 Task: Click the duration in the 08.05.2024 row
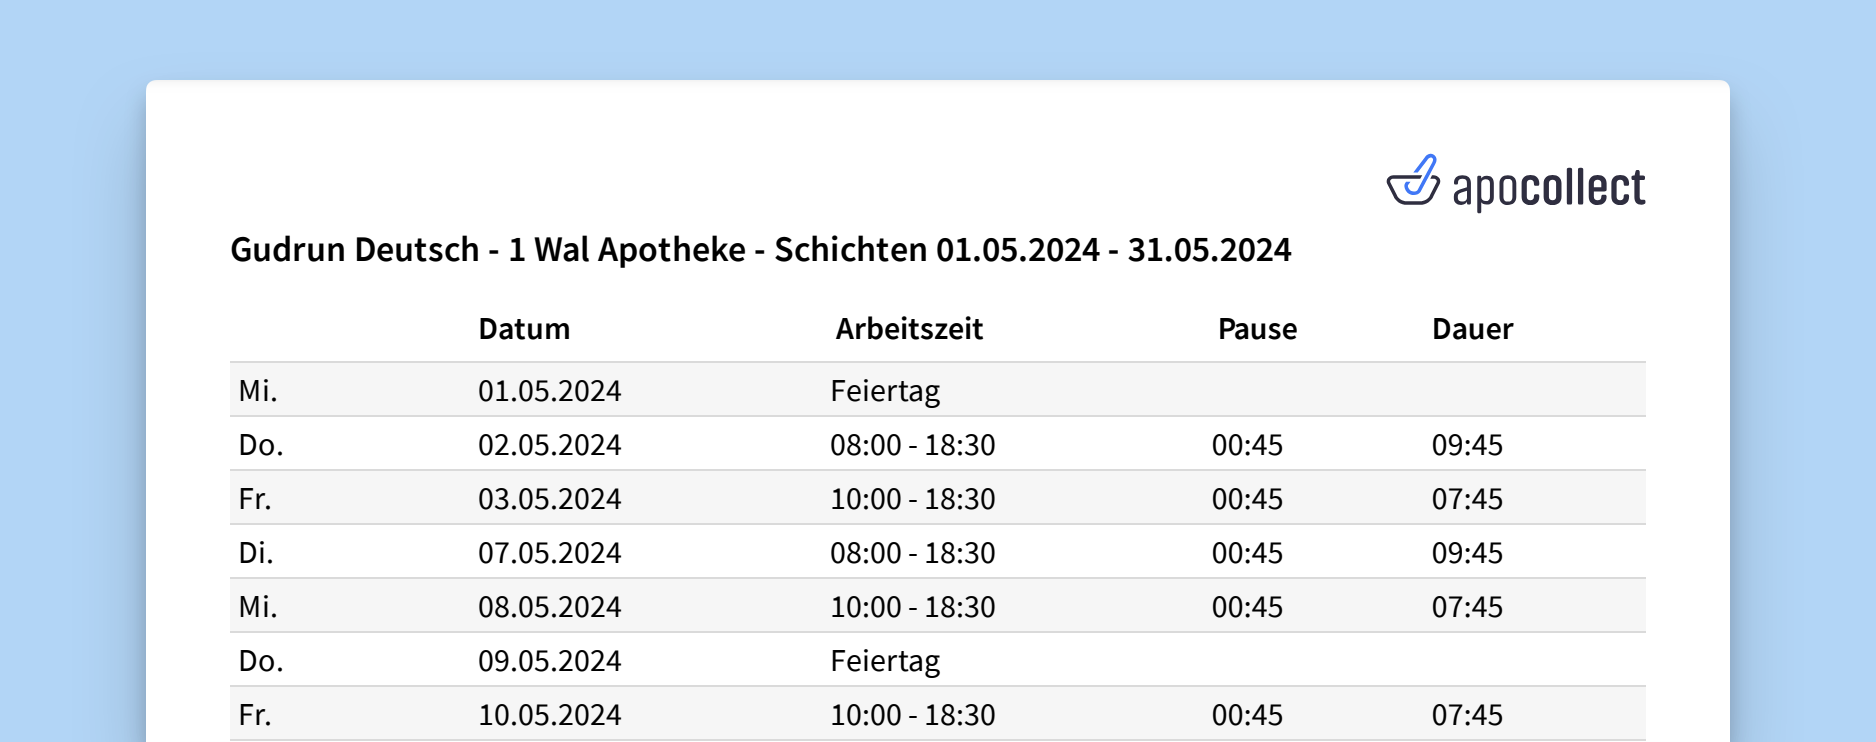pyautogui.click(x=1467, y=607)
